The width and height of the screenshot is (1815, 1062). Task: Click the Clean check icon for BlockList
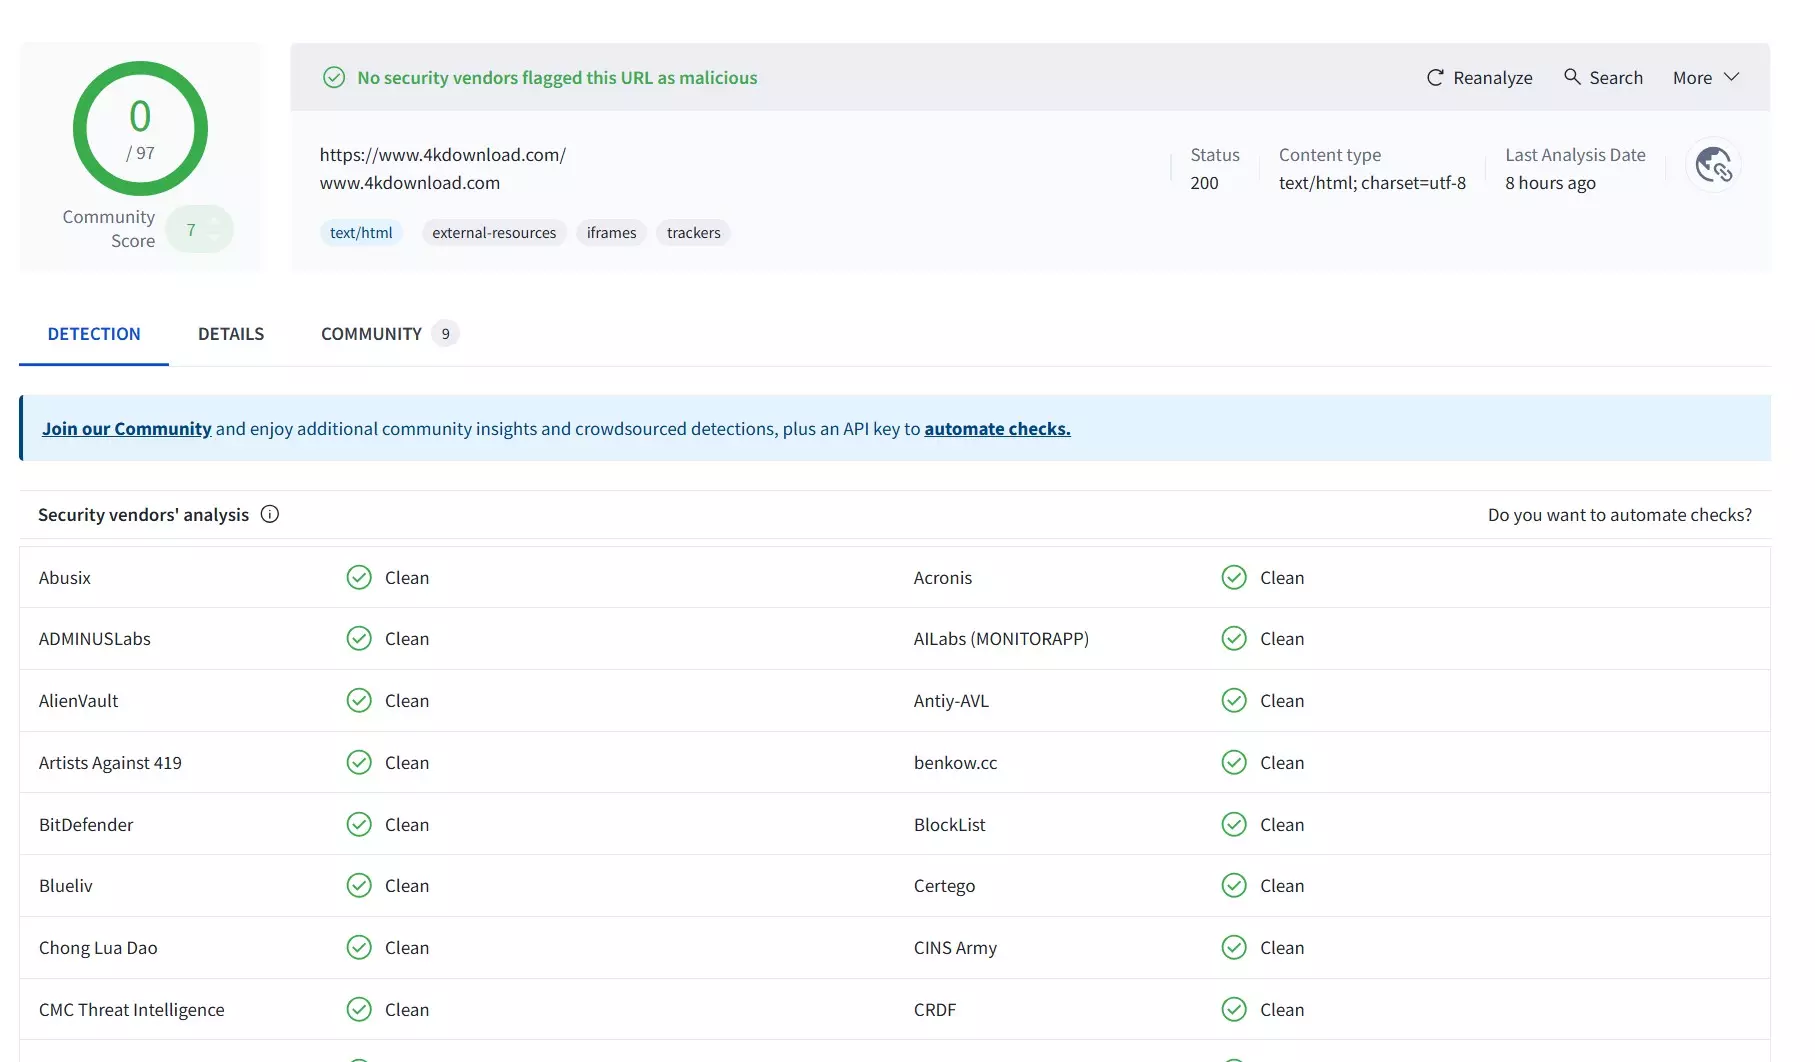coord(1234,824)
